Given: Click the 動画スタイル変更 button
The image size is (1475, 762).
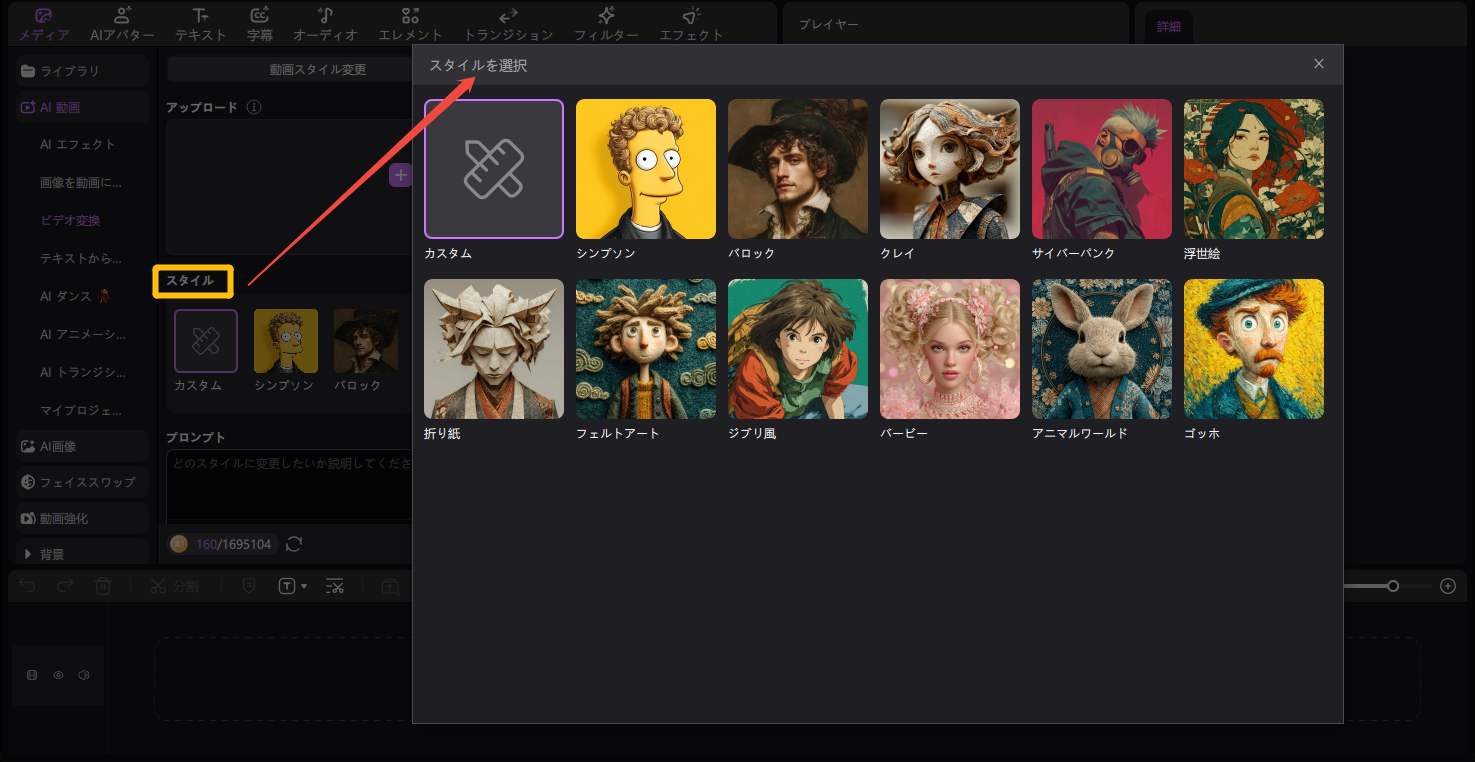Looking at the screenshot, I should point(317,70).
